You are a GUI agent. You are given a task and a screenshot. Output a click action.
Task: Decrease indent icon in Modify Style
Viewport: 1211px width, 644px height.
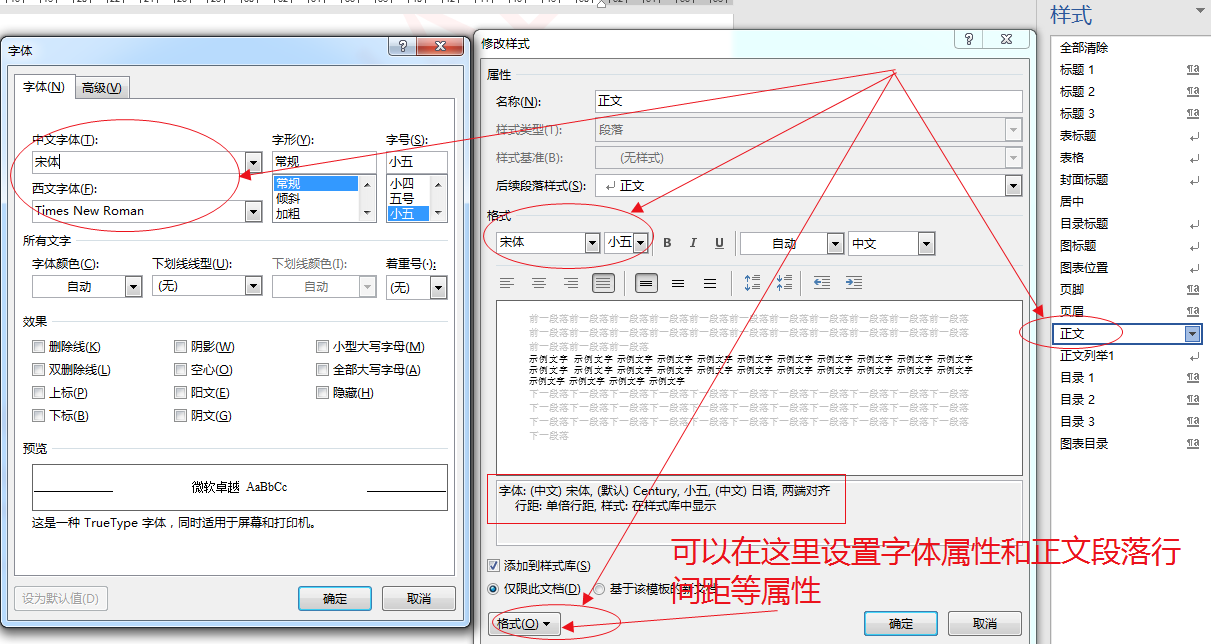(x=821, y=283)
